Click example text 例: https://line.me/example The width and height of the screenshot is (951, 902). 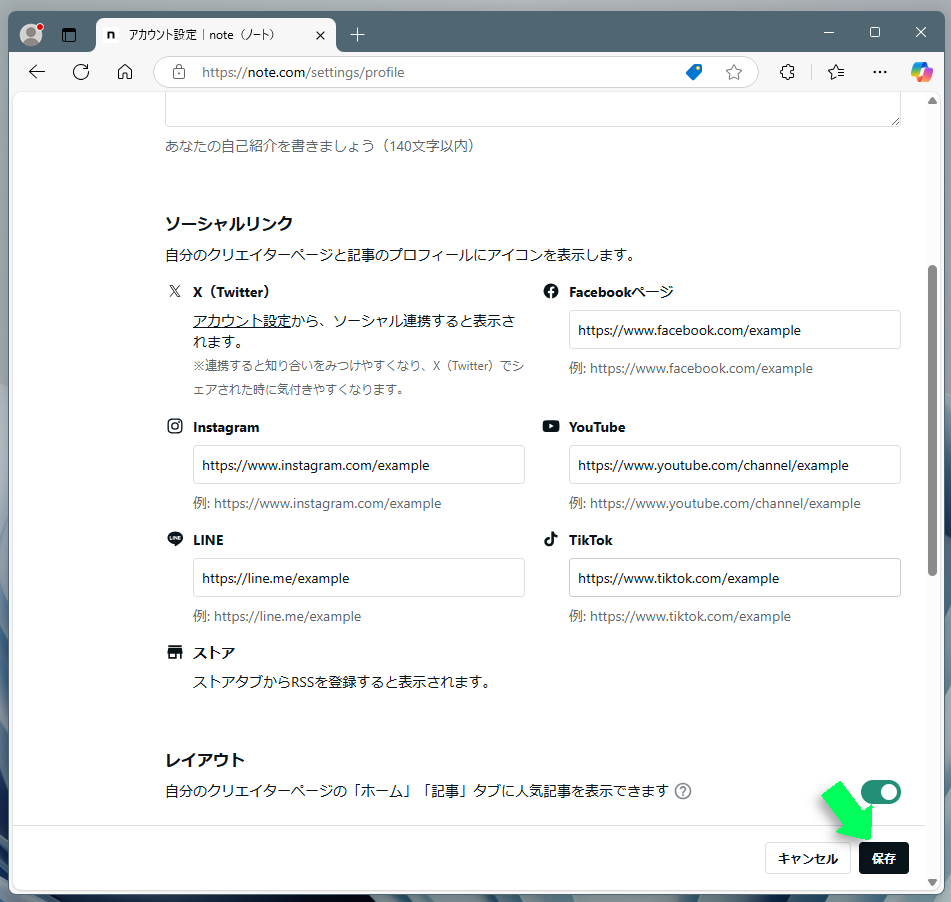(277, 616)
